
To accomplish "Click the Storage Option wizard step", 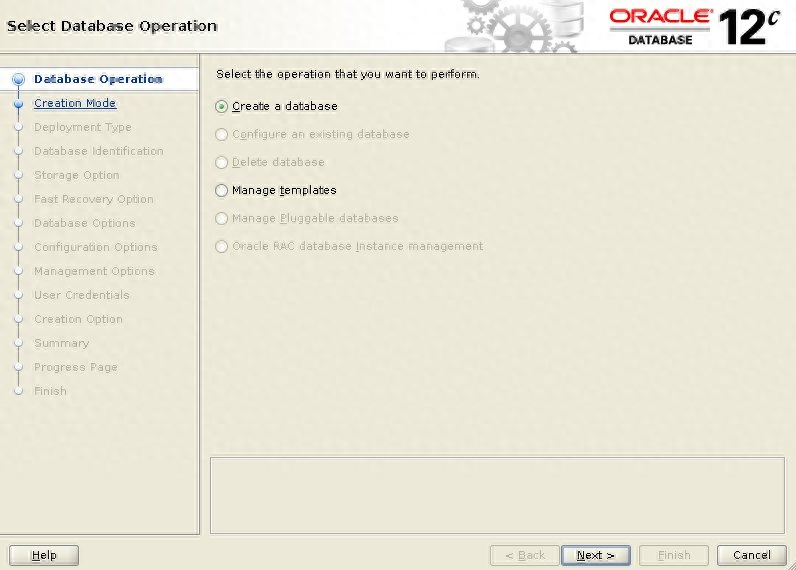I will click(76, 175).
